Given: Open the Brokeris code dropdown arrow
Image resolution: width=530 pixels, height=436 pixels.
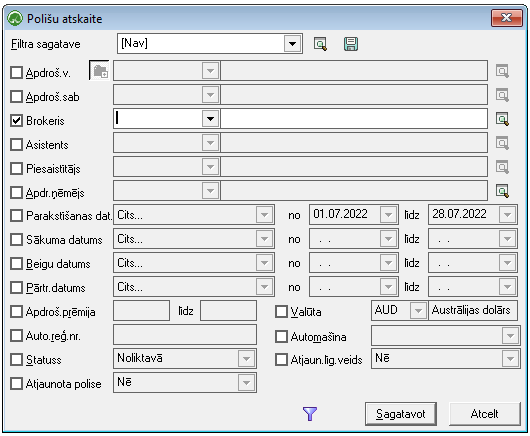Looking at the screenshot, I should [x=210, y=119].
